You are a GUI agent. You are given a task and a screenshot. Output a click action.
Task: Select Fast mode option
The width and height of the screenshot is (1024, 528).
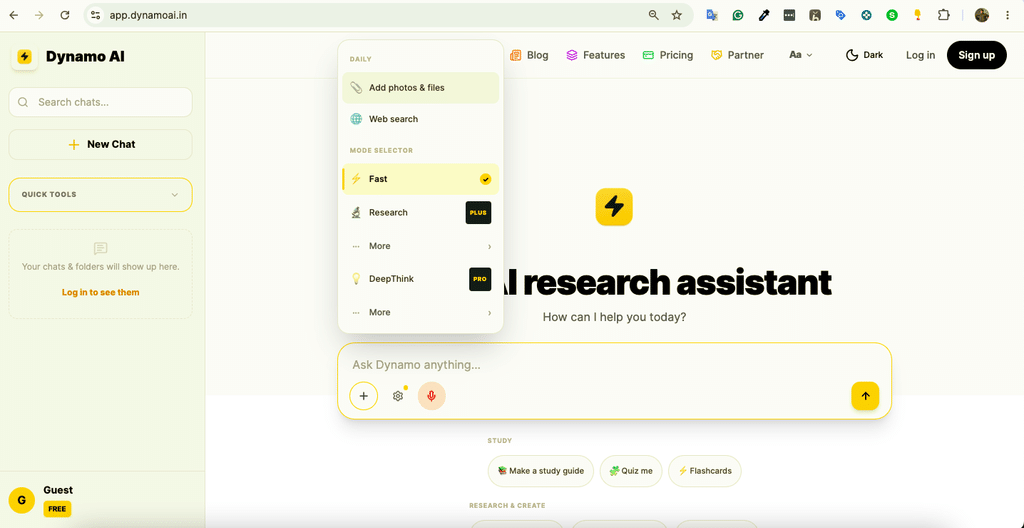(x=421, y=179)
